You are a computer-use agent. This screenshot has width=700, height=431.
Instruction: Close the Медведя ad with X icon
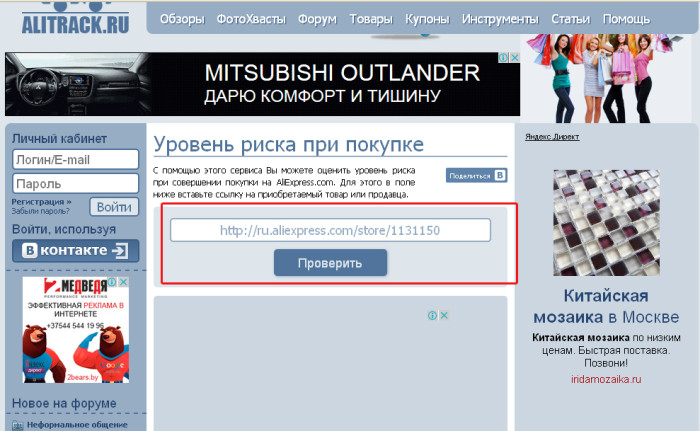coord(124,282)
